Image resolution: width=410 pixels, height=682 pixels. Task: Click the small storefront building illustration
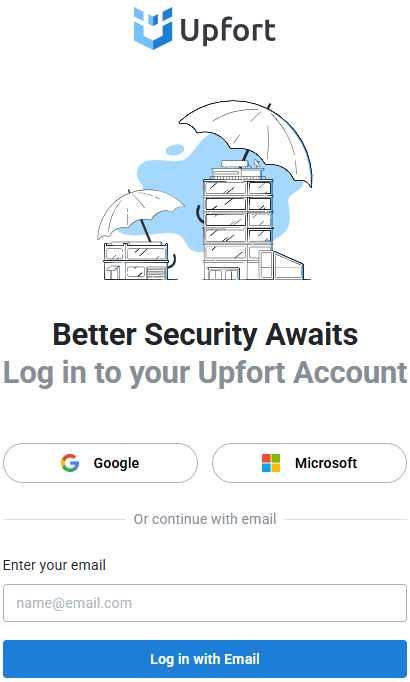point(136,261)
